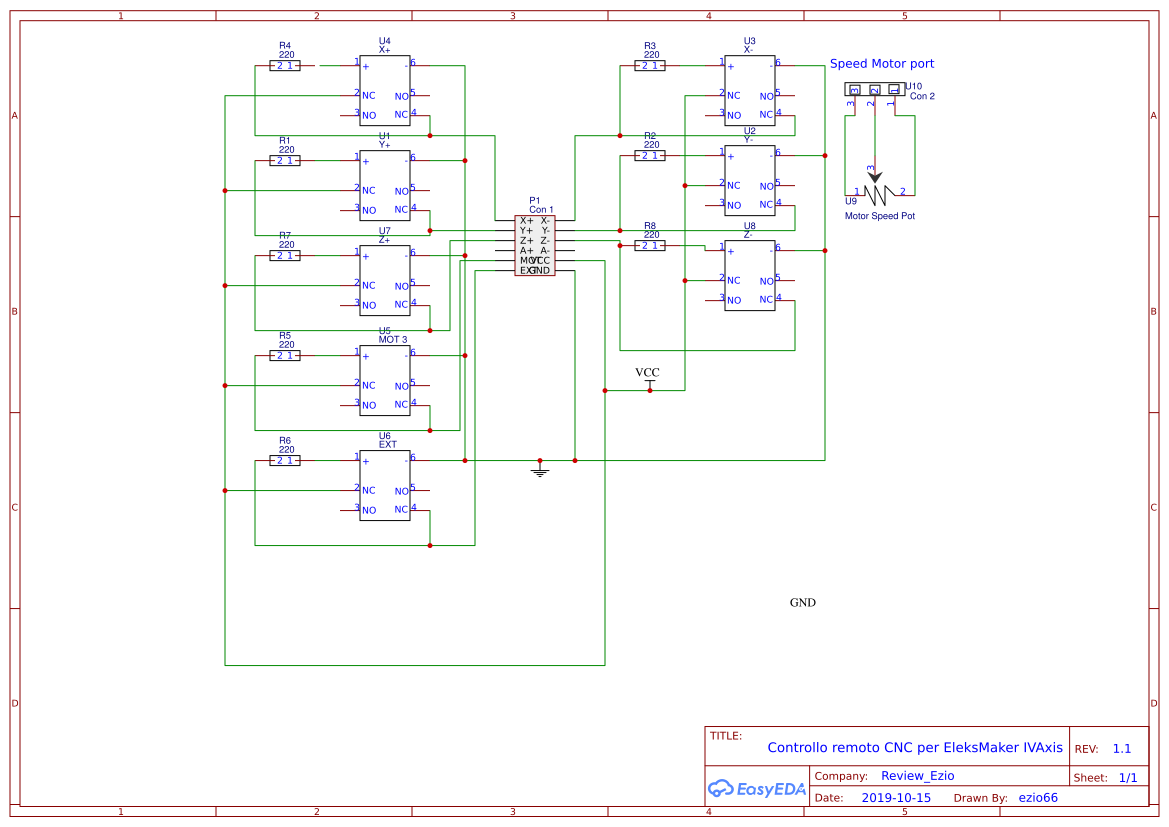Click the Date field showing 2019-10-15
The width and height of the screenshot is (1169, 827).
[896, 797]
